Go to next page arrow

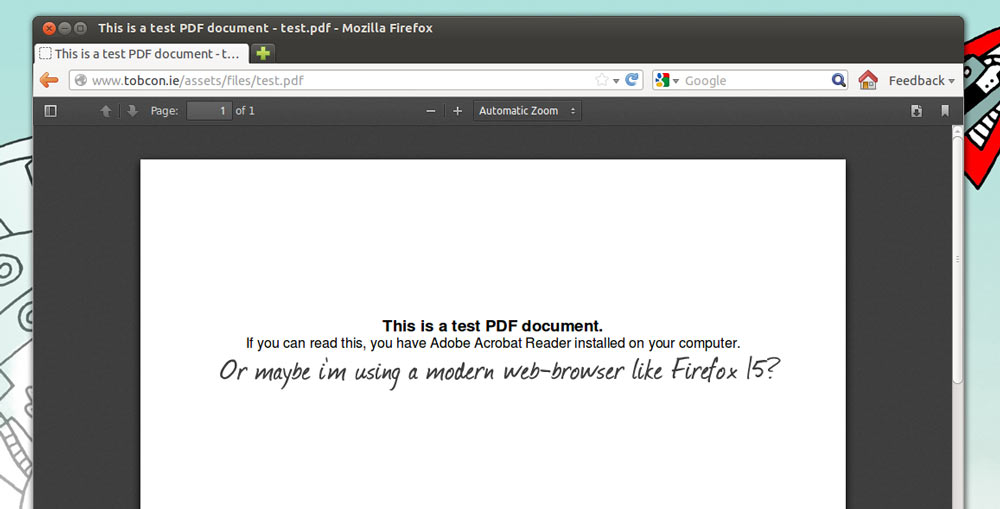click(132, 111)
